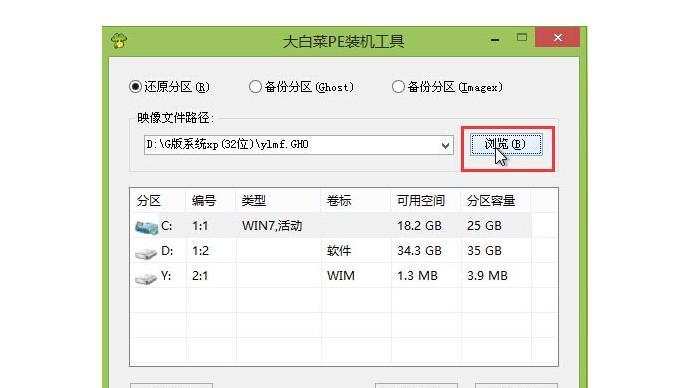Click the cabbage app icon in title bar
700x388 pixels.
(x=119, y=41)
